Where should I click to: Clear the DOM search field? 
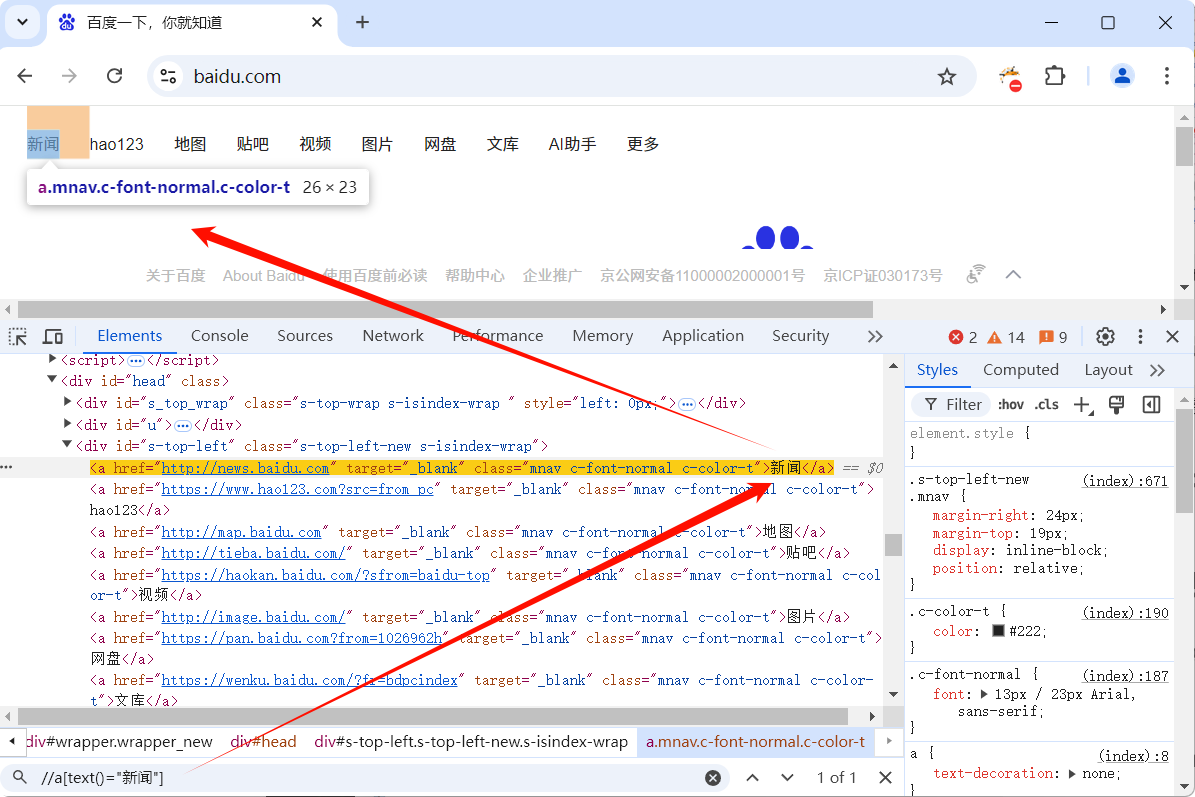point(713,778)
